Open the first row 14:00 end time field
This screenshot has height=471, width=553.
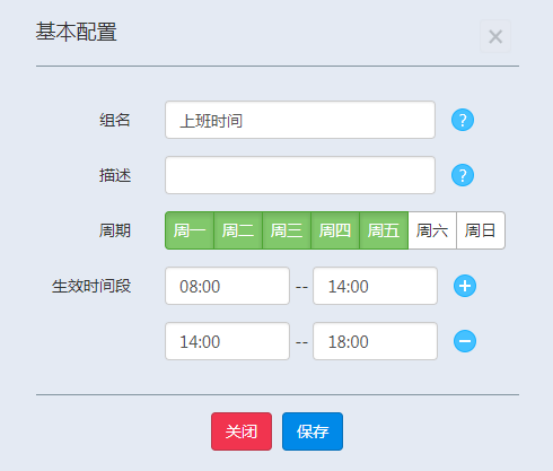point(375,286)
